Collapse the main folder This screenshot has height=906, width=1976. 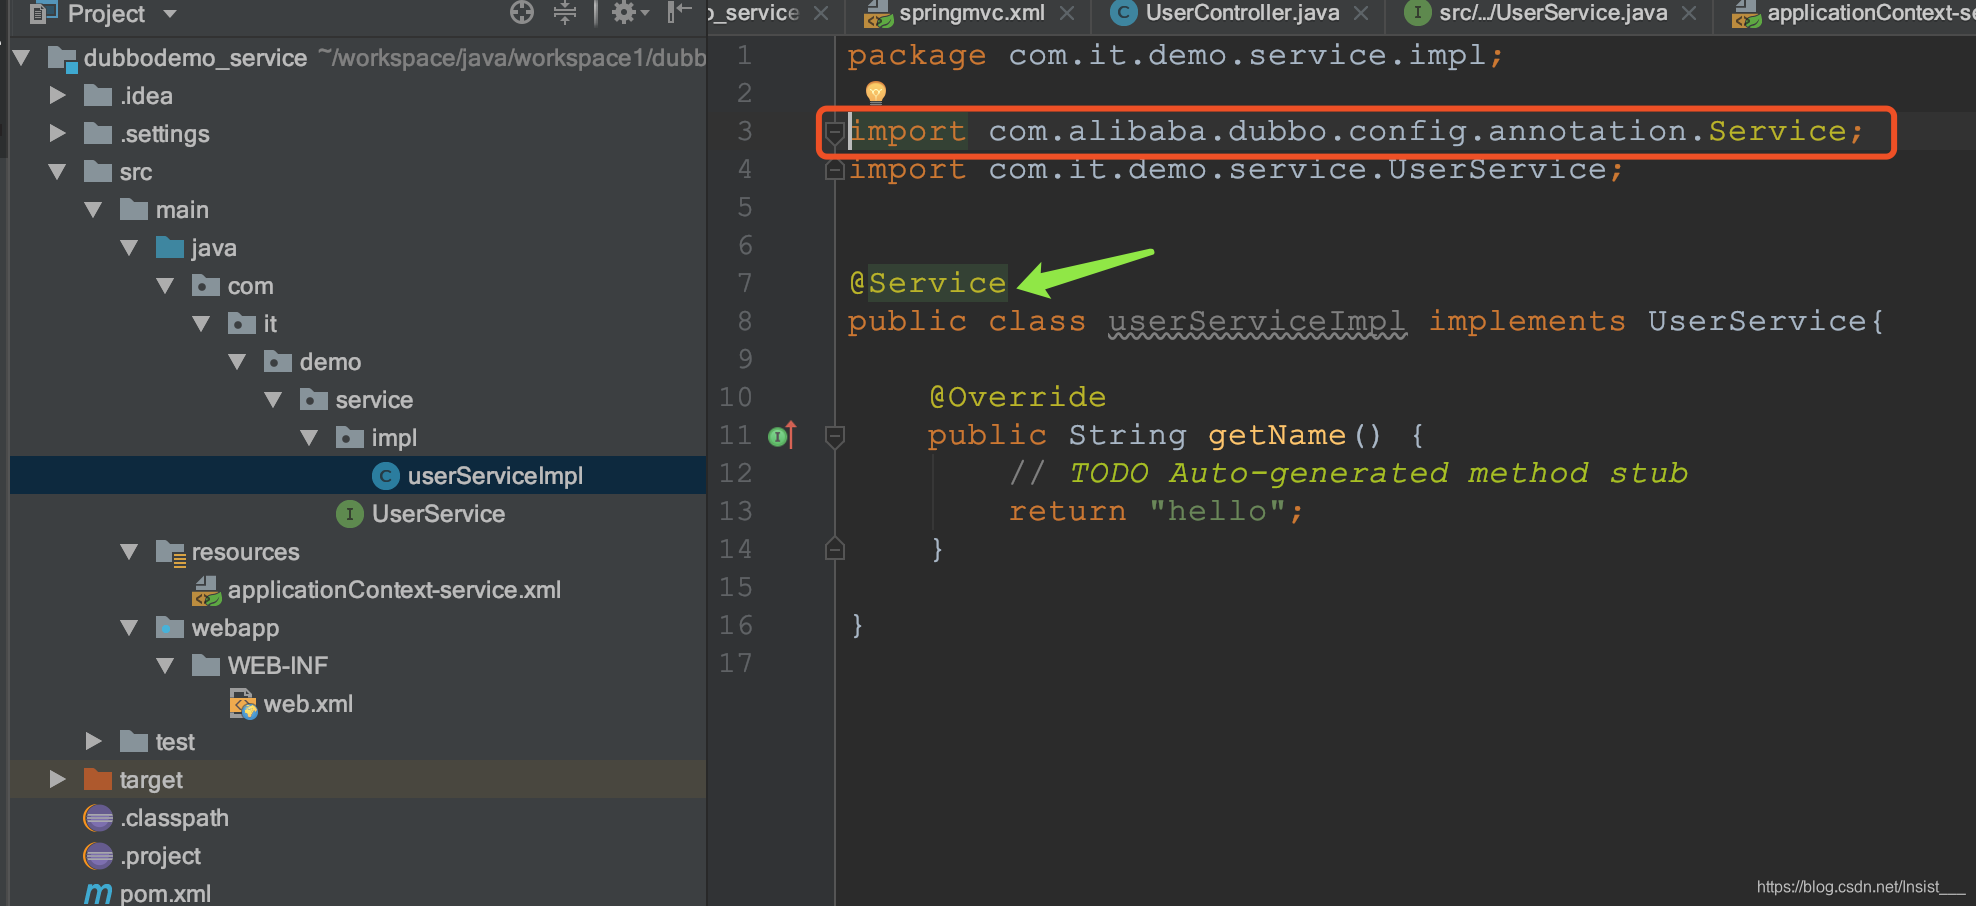[93, 210]
